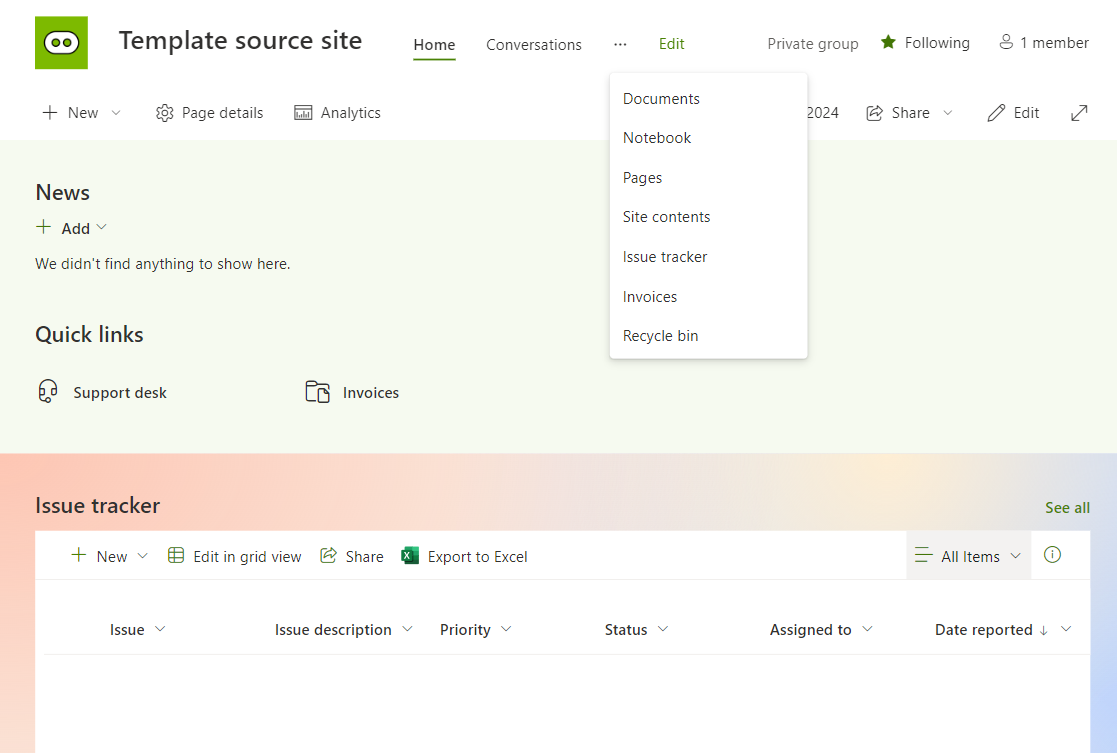The width and height of the screenshot is (1117, 753).
Task: Click the News Add plus icon
Action: (x=43, y=227)
